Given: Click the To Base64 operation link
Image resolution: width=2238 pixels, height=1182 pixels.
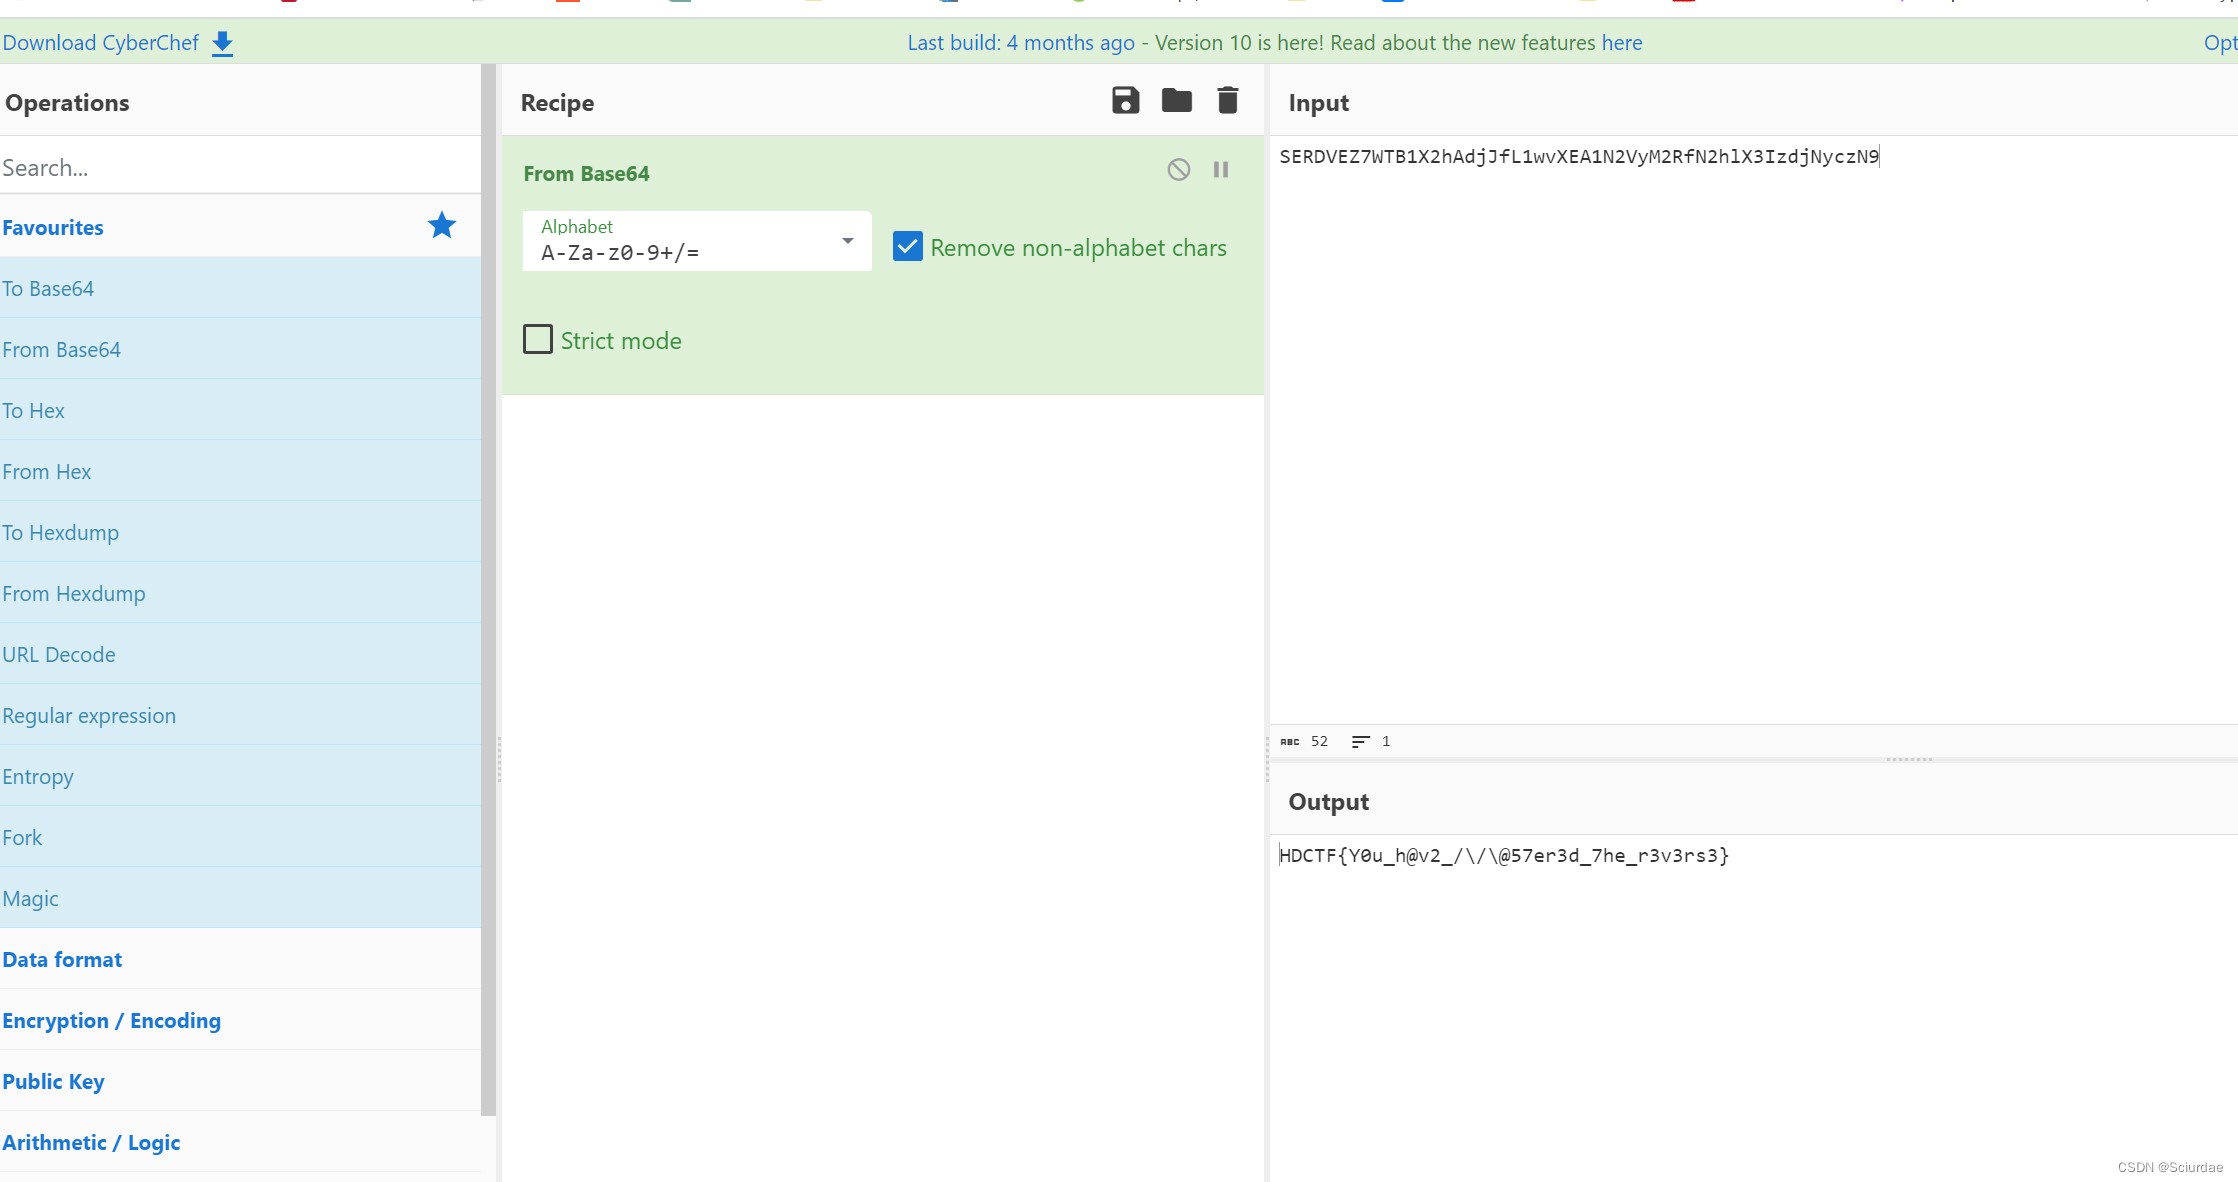Looking at the screenshot, I should click(49, 287).
